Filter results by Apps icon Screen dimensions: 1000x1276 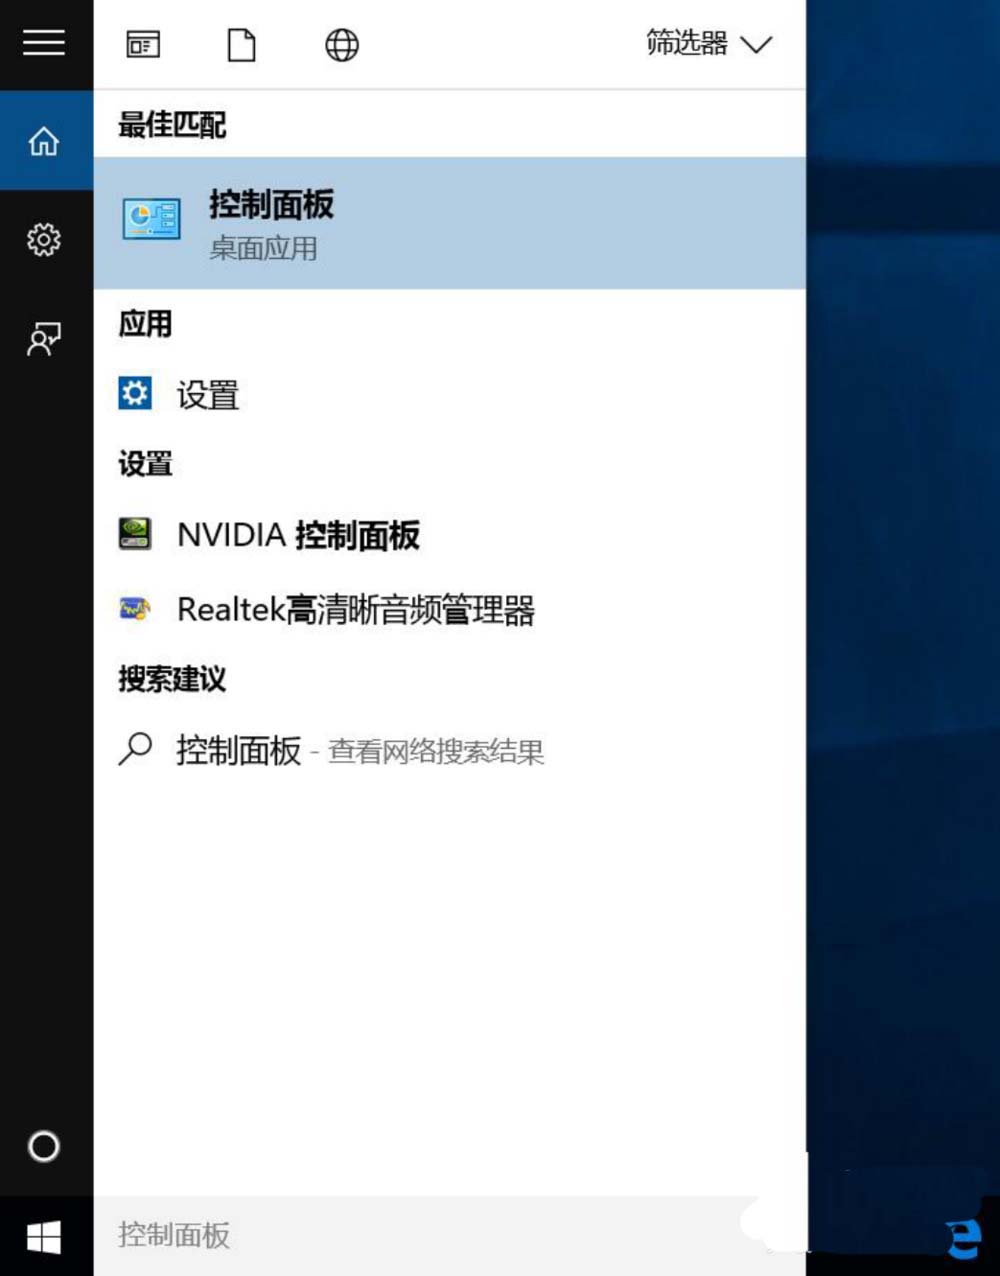click(x=143, y=45)
